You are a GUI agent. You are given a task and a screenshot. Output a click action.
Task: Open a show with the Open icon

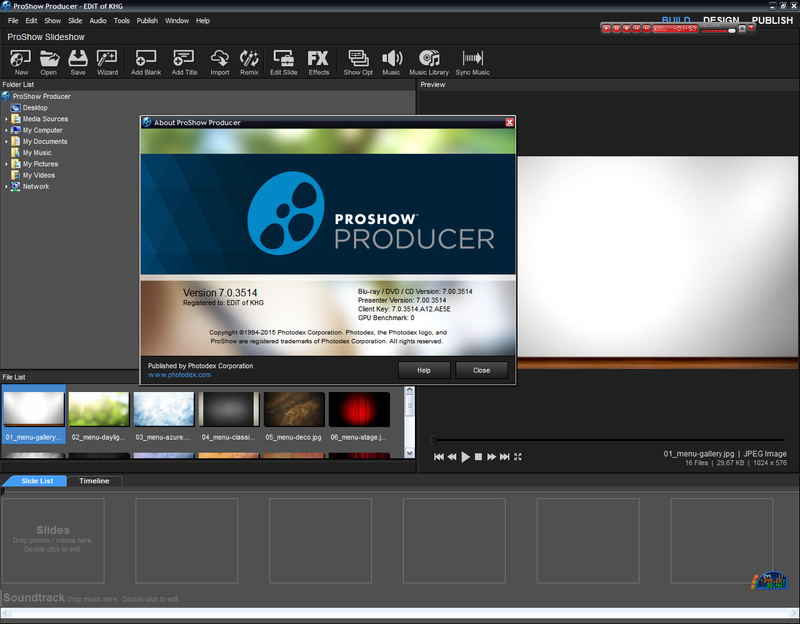point(48,63)
